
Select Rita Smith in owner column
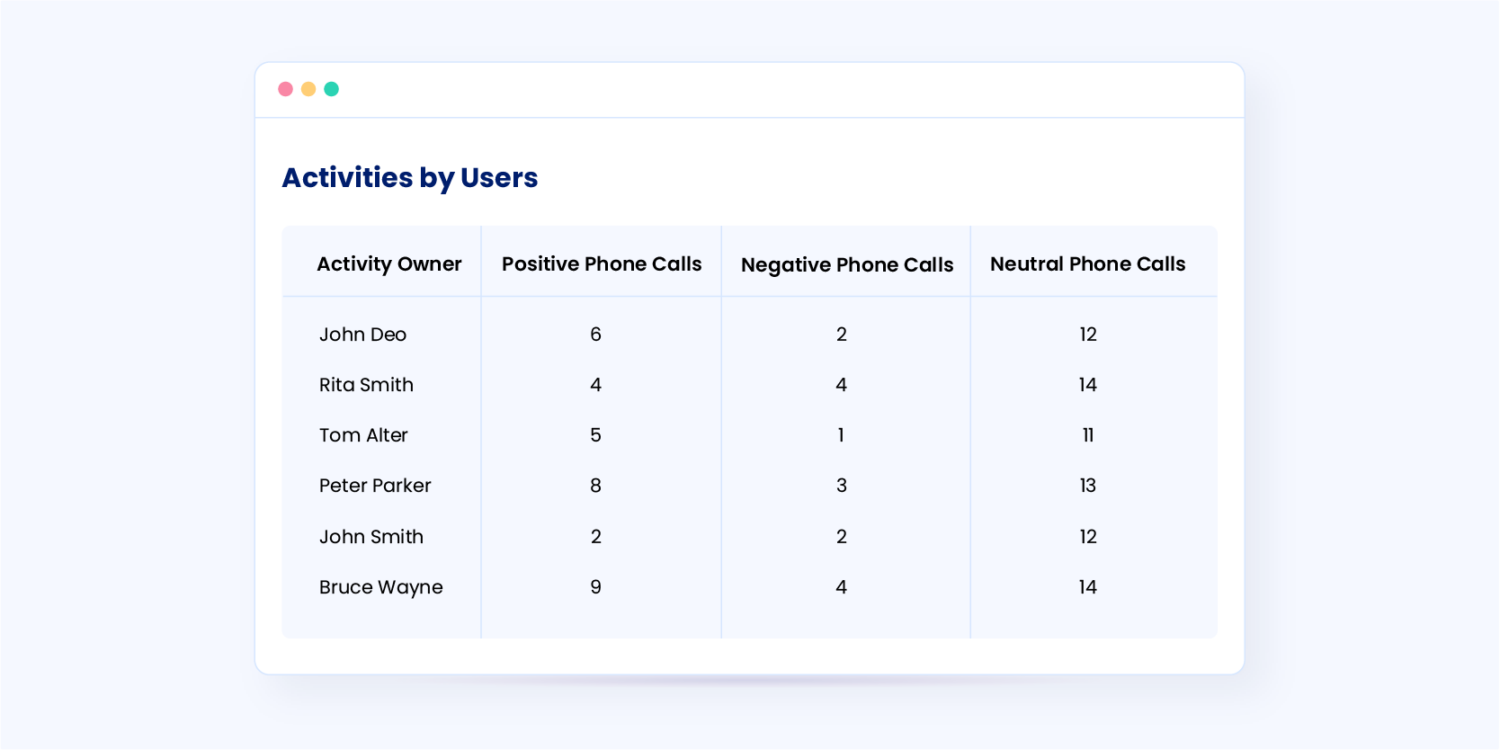[366, 385]
